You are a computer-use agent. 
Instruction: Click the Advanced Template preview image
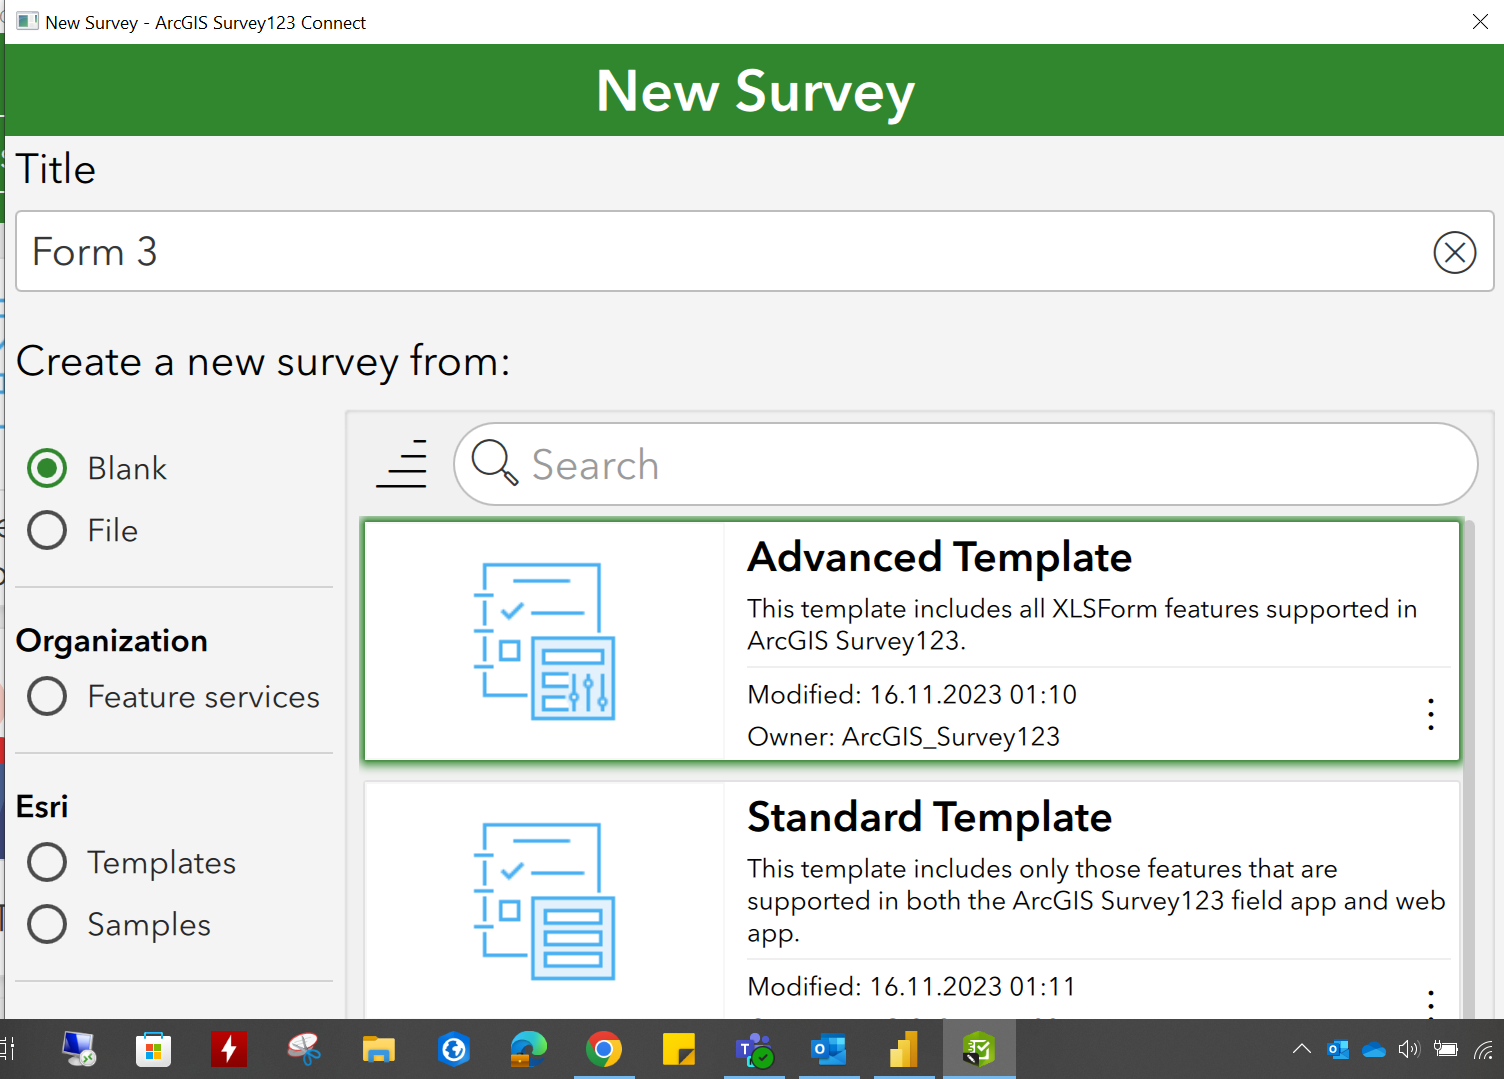[543, 640]
